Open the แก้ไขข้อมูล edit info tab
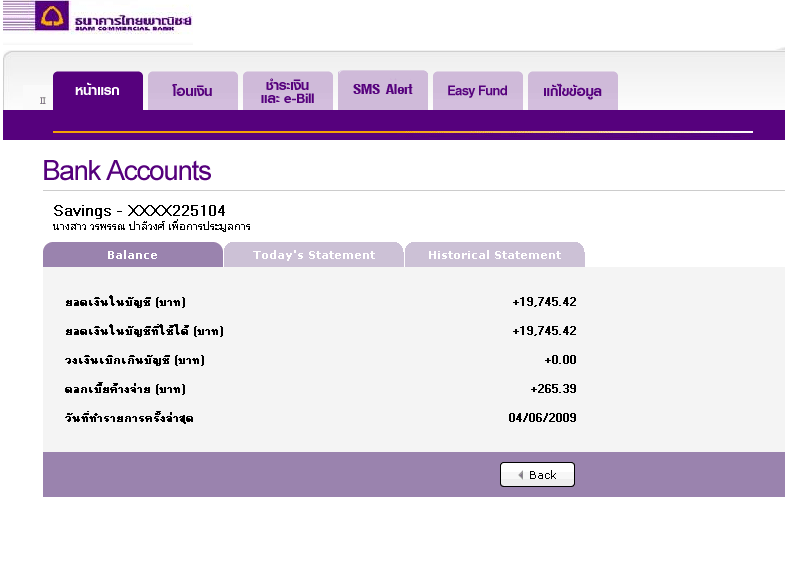Image resolution: width=785 pixels, height=582 pixels. click(x=573, y=91)
